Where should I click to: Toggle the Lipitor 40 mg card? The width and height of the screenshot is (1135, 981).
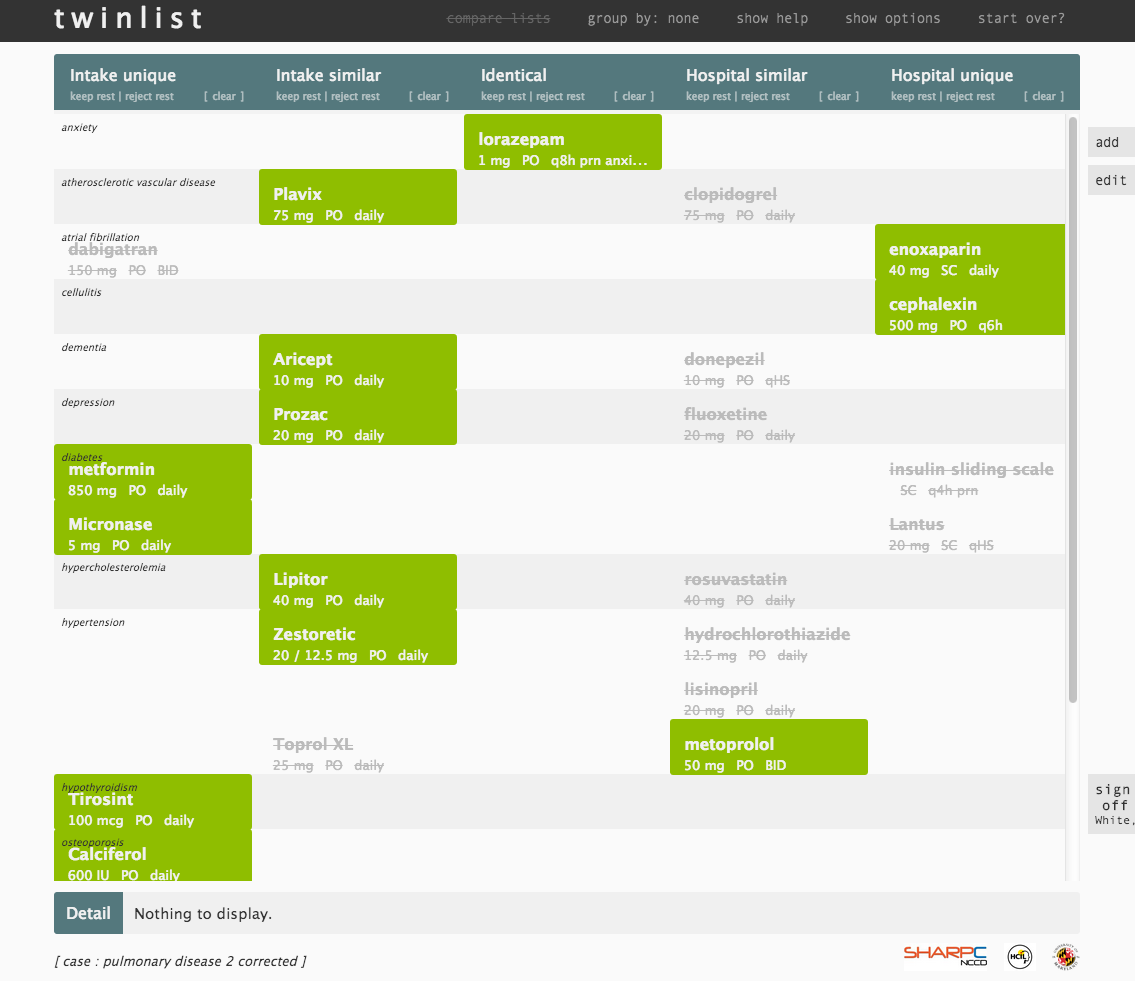(x=358, y=582)
